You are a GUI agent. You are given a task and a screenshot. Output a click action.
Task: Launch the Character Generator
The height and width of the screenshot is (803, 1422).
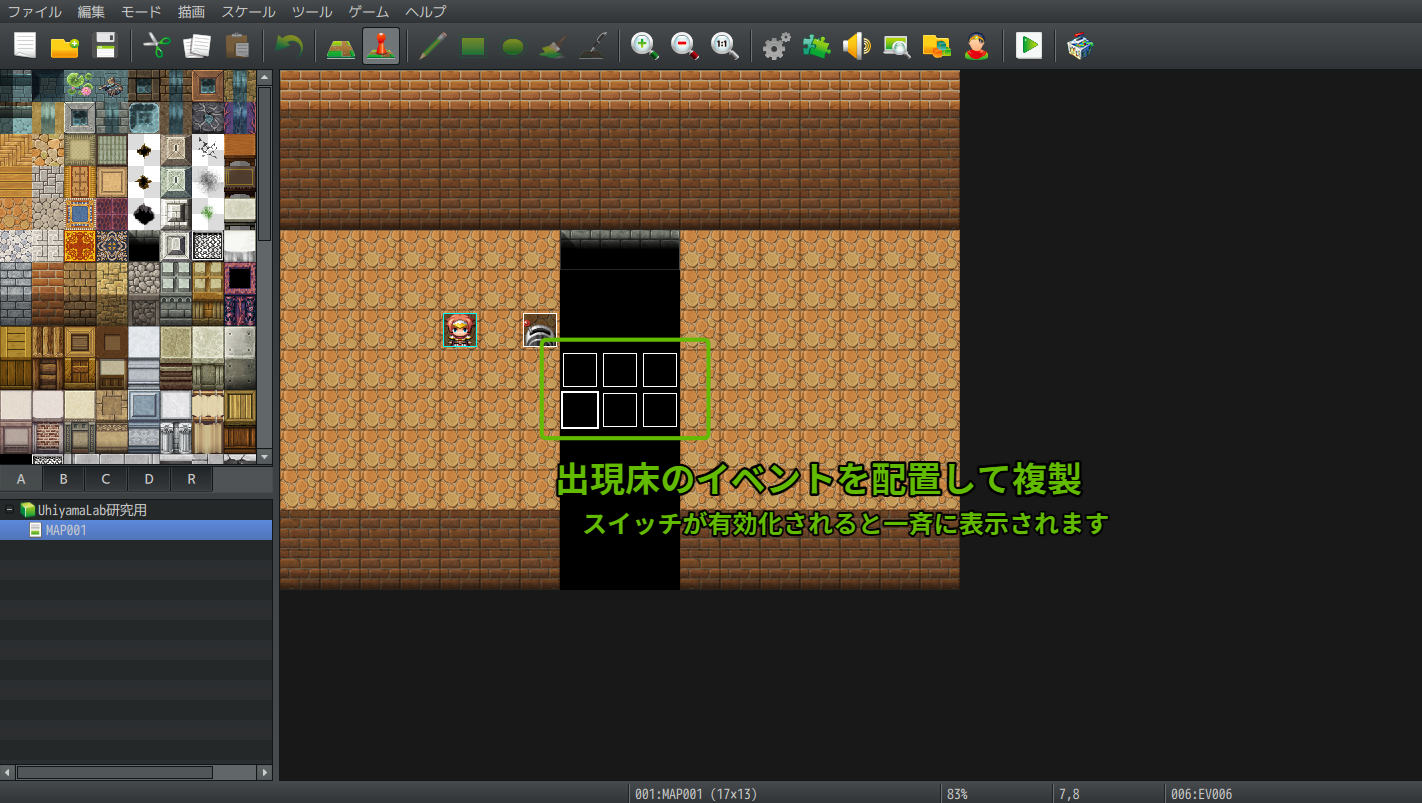coord(976,46)
